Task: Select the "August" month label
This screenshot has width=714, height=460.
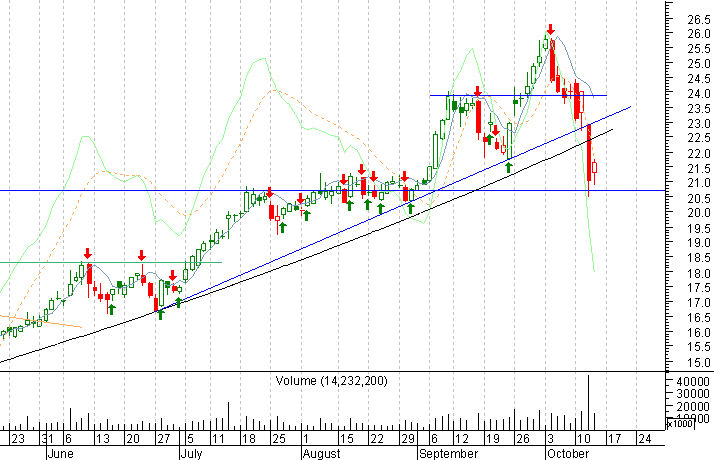Action: point(321,454)
